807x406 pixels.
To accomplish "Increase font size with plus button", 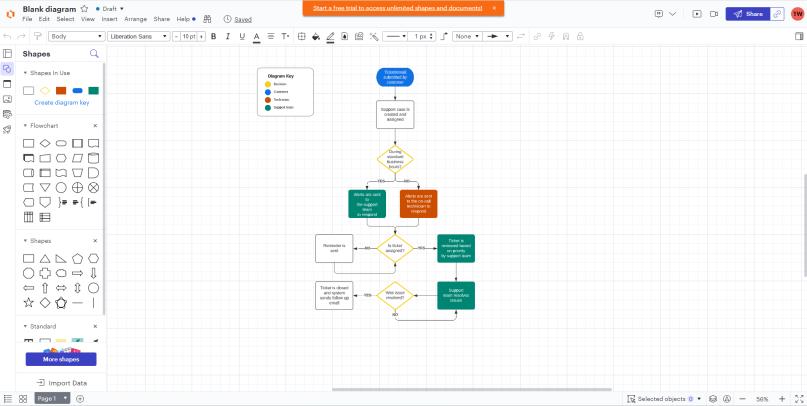I will click(x=201, y=37).
